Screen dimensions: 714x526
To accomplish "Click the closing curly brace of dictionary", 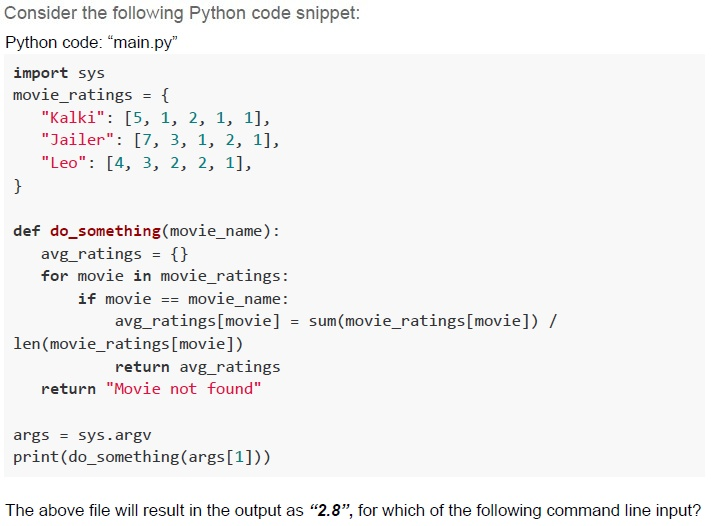I will 18,186.
